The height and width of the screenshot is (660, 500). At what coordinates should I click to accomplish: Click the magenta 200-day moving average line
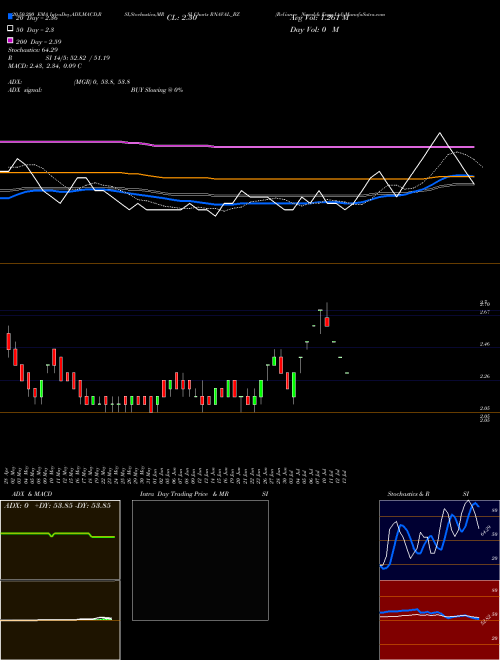click(x=237, y=146)
